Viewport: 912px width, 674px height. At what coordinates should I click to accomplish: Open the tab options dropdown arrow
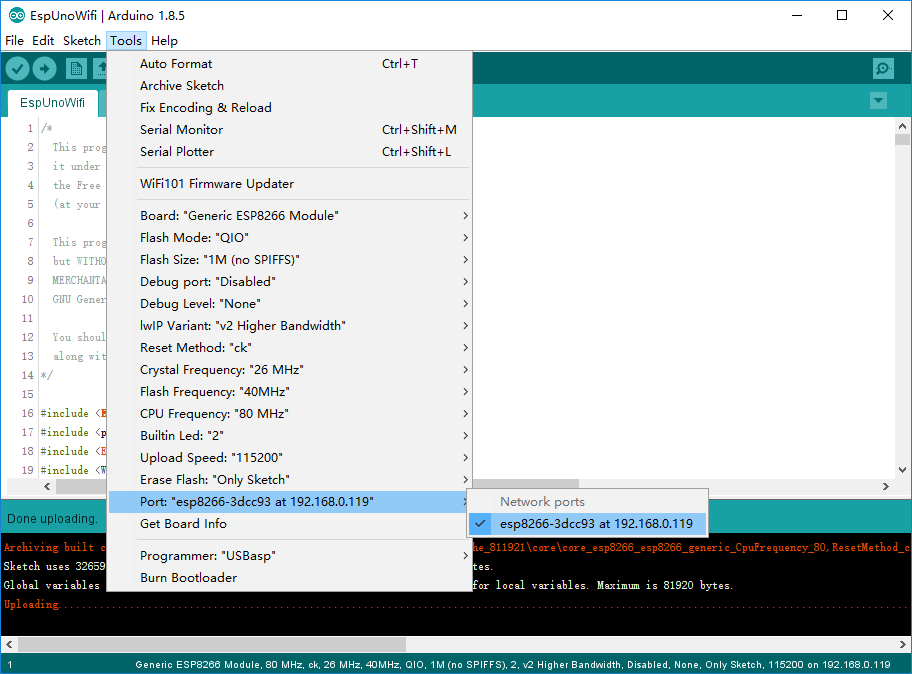[878, 101]
